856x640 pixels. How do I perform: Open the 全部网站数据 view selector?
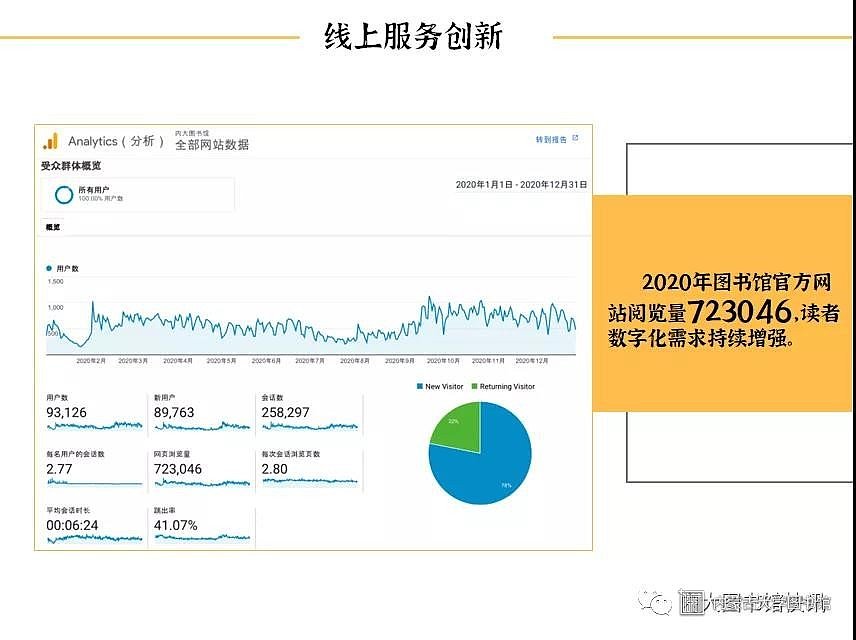point(212,144)
